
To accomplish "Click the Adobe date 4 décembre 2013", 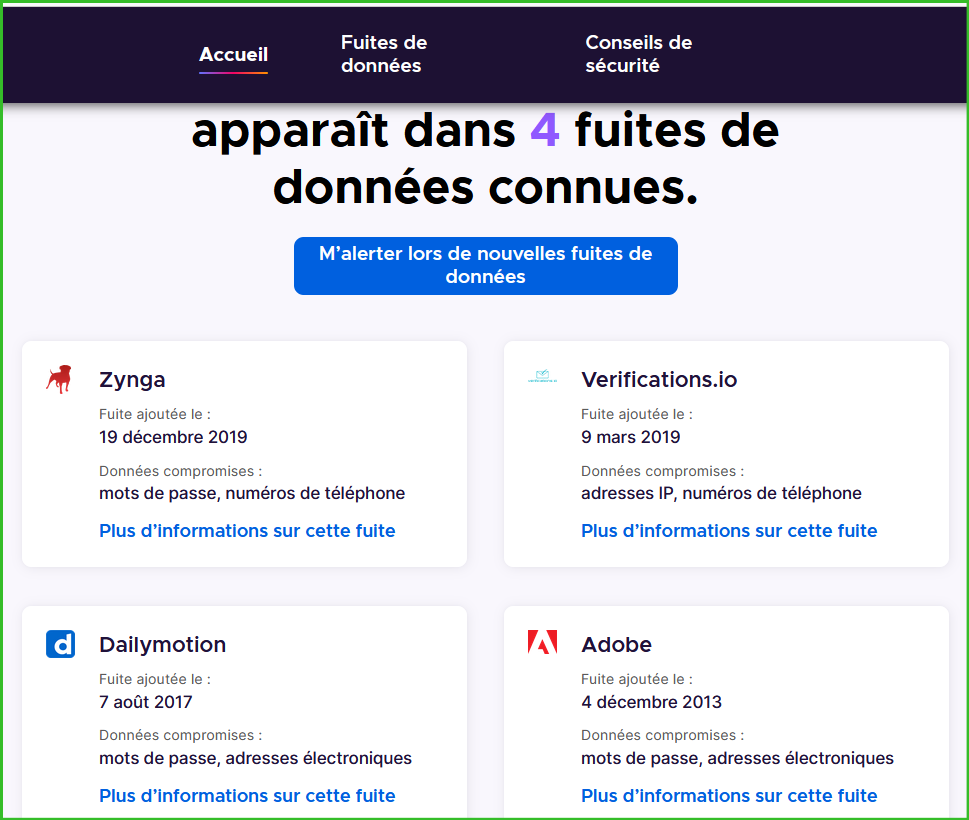I will 651,702.
